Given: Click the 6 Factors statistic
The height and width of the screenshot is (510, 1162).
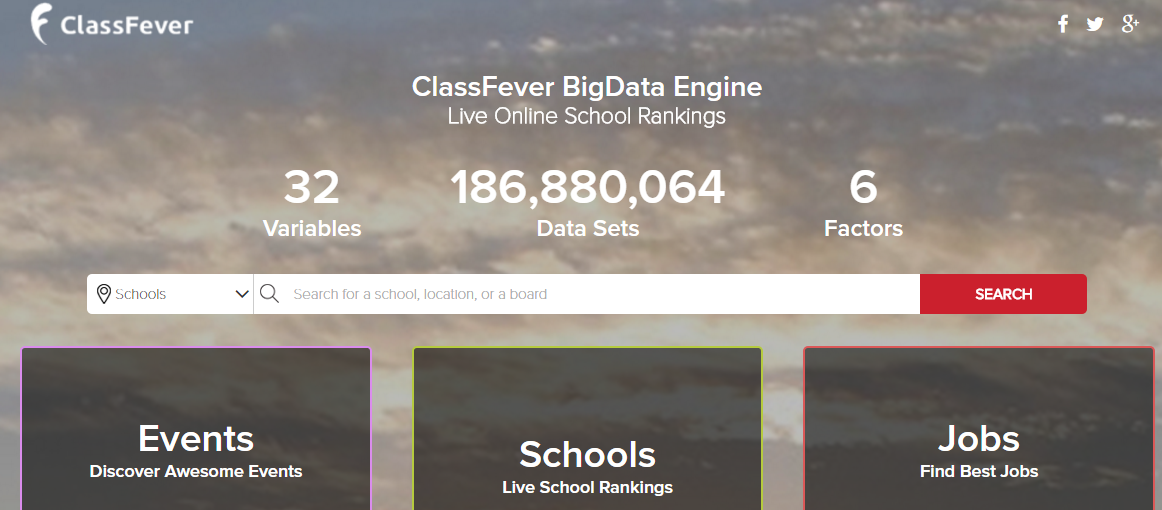Looking at the screenshot, I should click(863, 202).
